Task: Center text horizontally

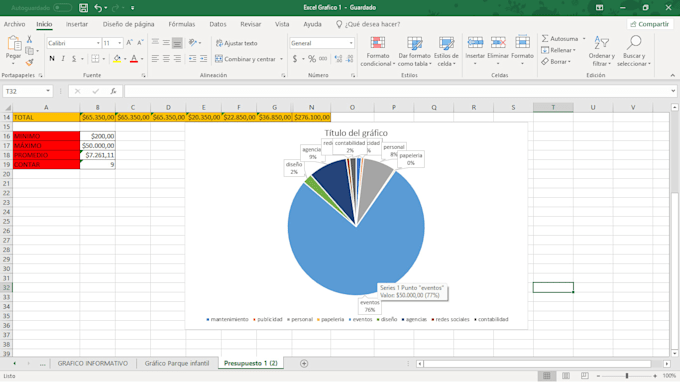Action: (x=166, y=59)
